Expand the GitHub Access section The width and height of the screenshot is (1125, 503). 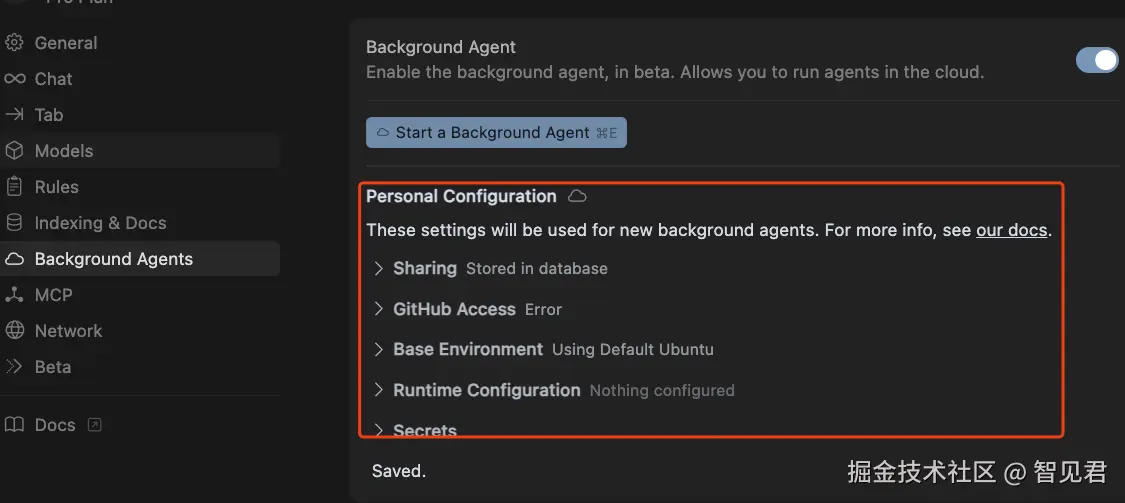click(379, 309)
